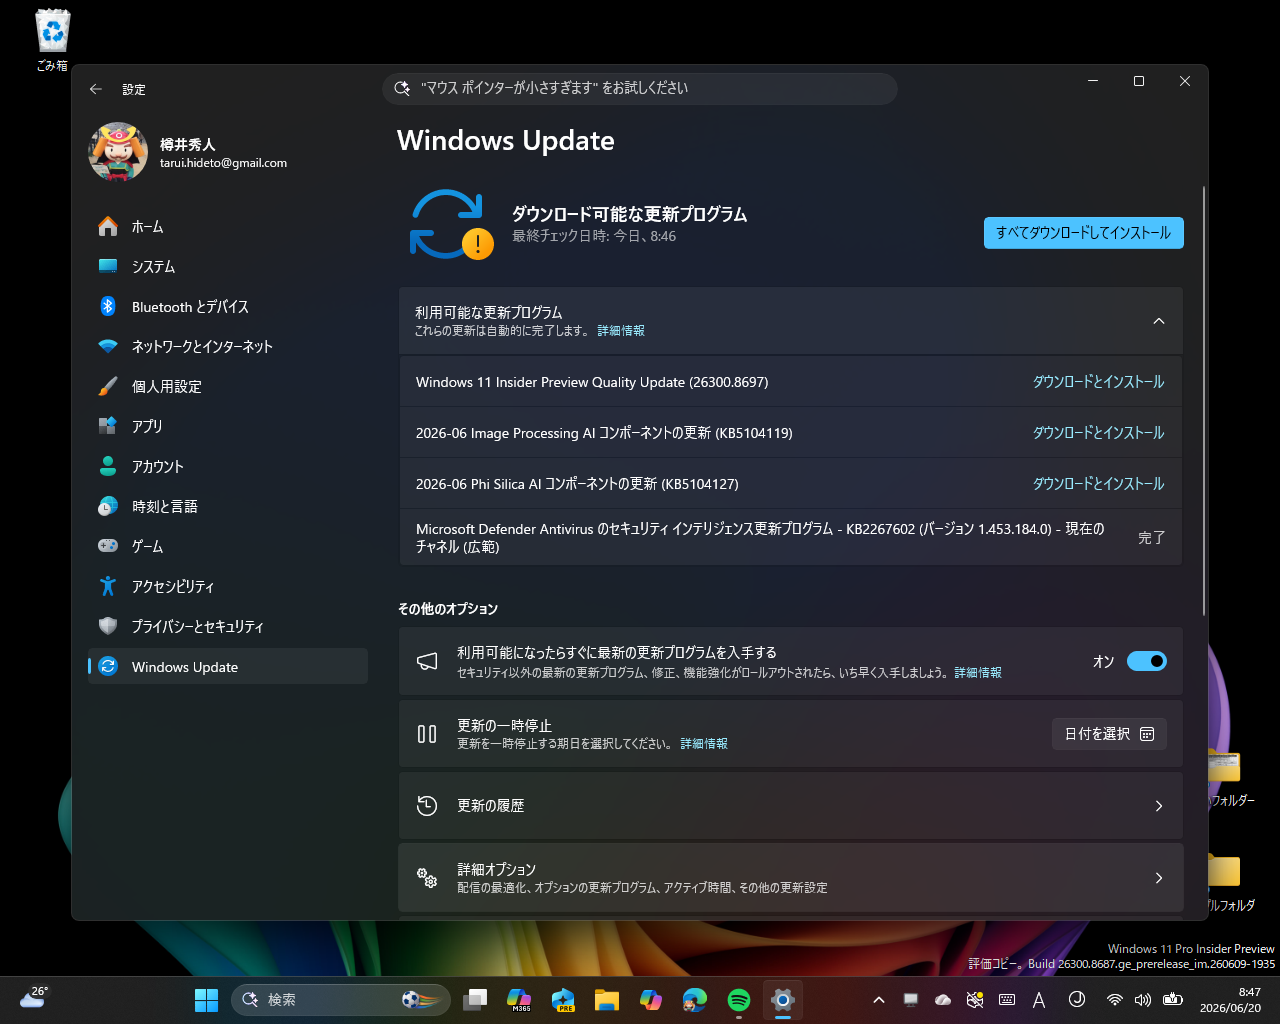Click 詳細情報 link under 利用可能な更新プログラム

(621, 331)
